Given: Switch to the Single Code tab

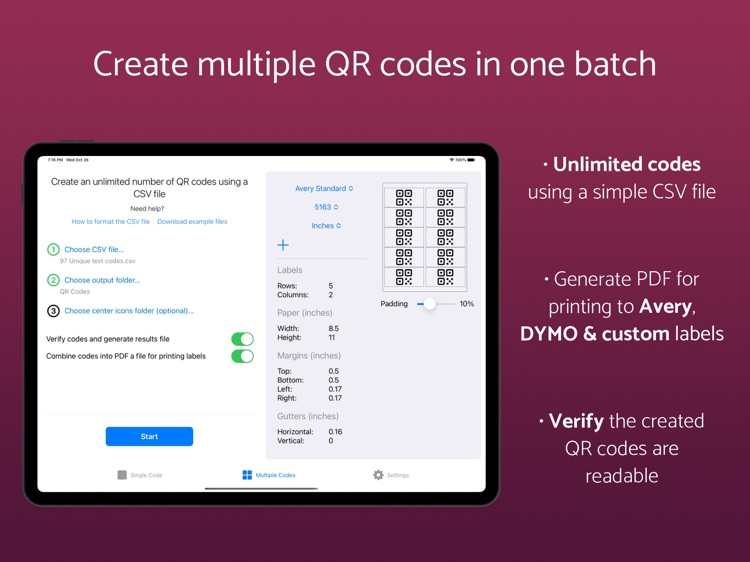Looking at the screenshot, I should (x=140, y=475).
